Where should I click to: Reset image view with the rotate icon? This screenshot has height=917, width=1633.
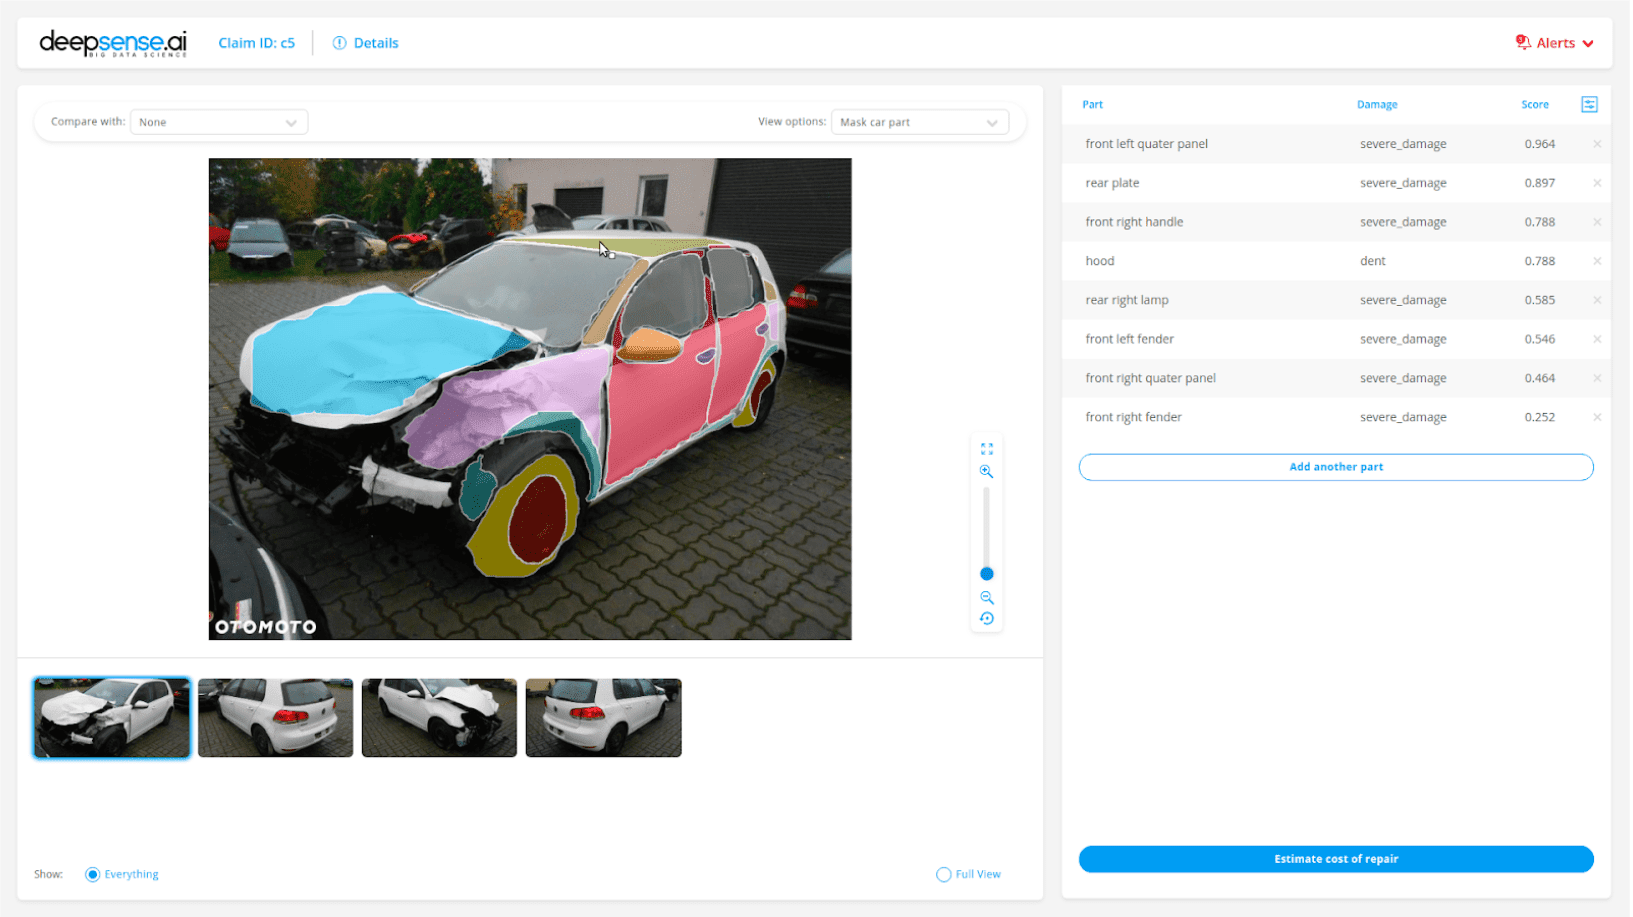[986, 619]
